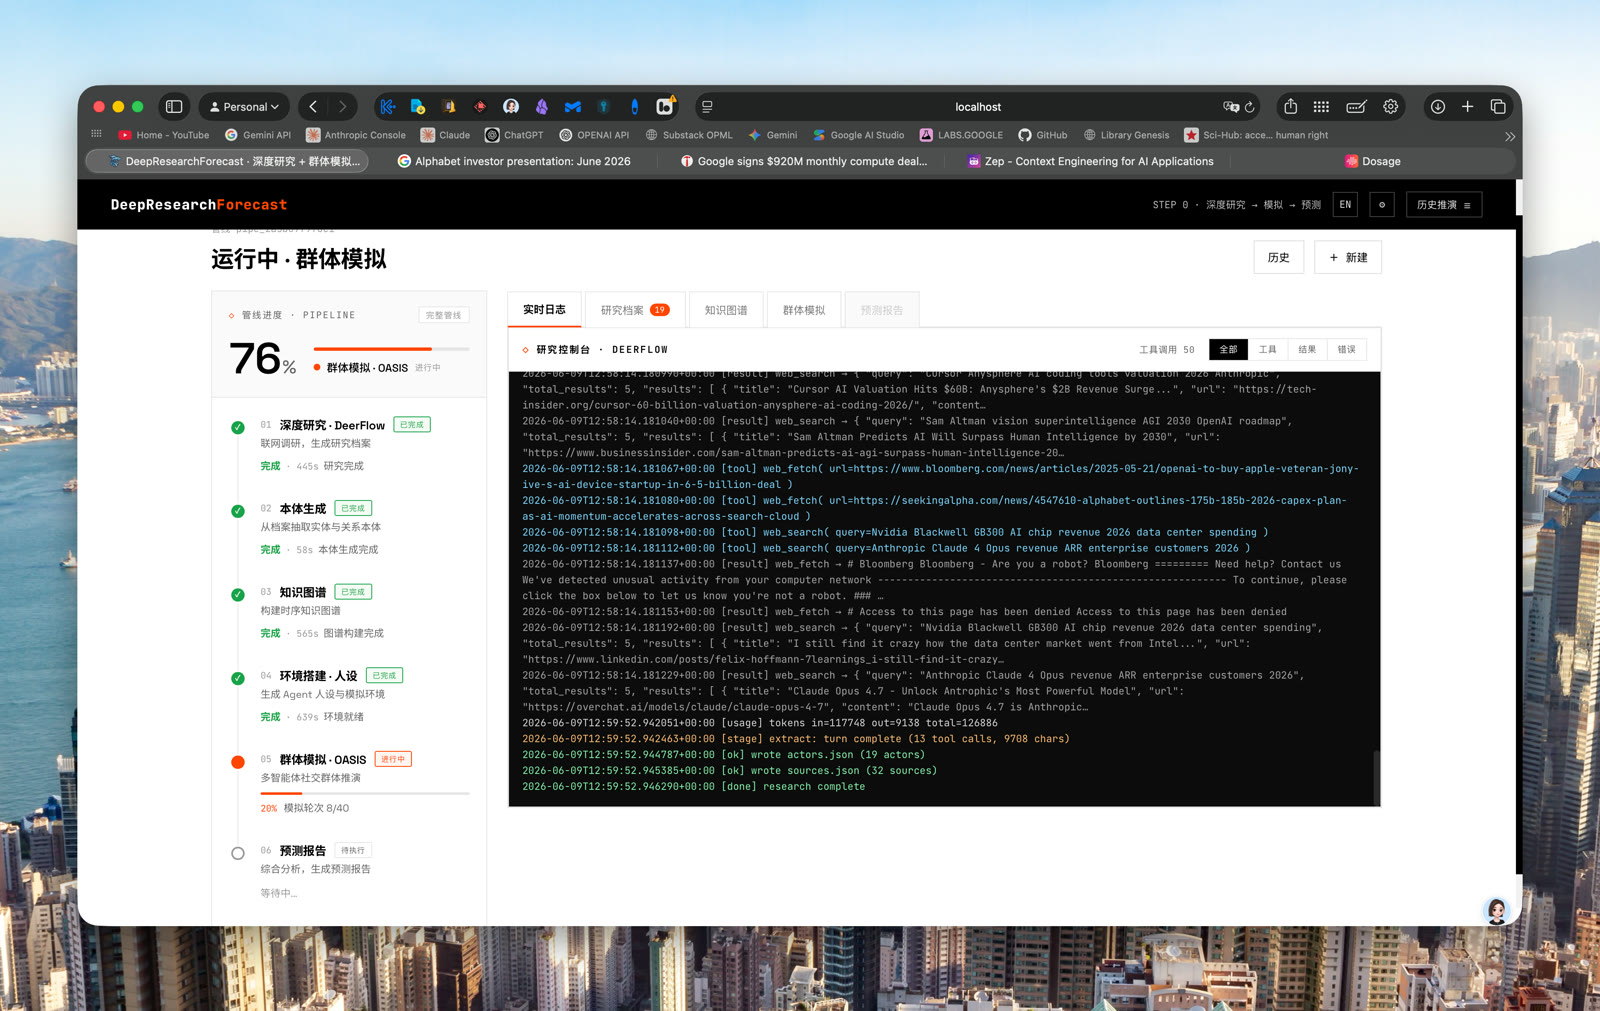Screen dimensions: 1600x1011
Task: Switch to Alphabet investor presentation browser tab
Action: (514, 161)
